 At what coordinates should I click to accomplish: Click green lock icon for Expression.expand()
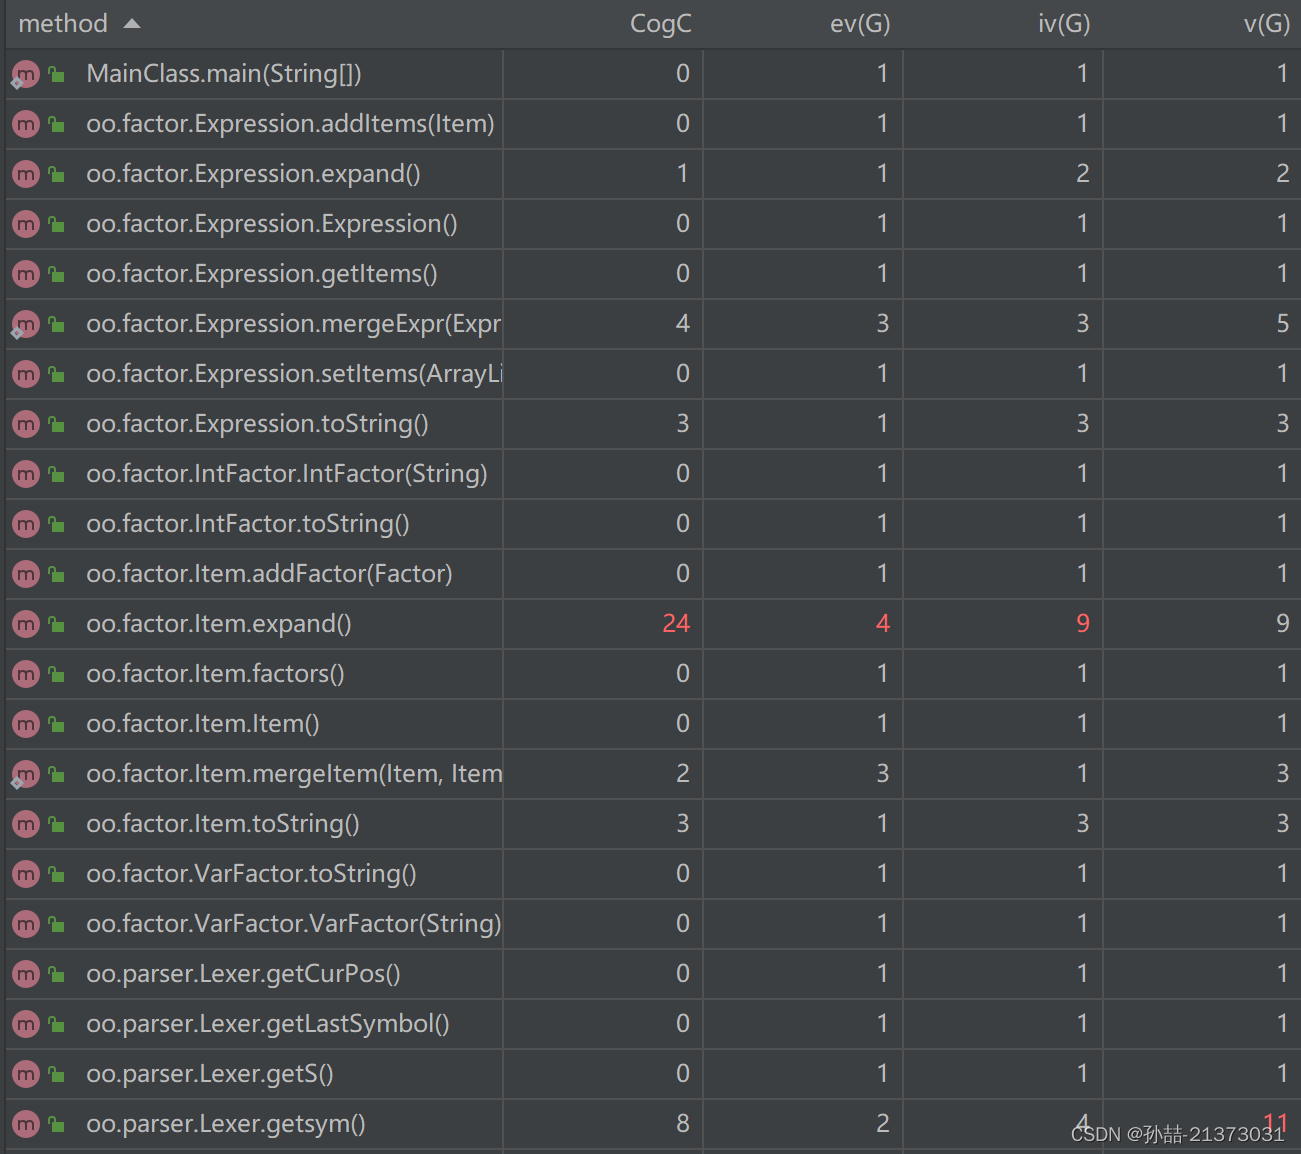57,174
